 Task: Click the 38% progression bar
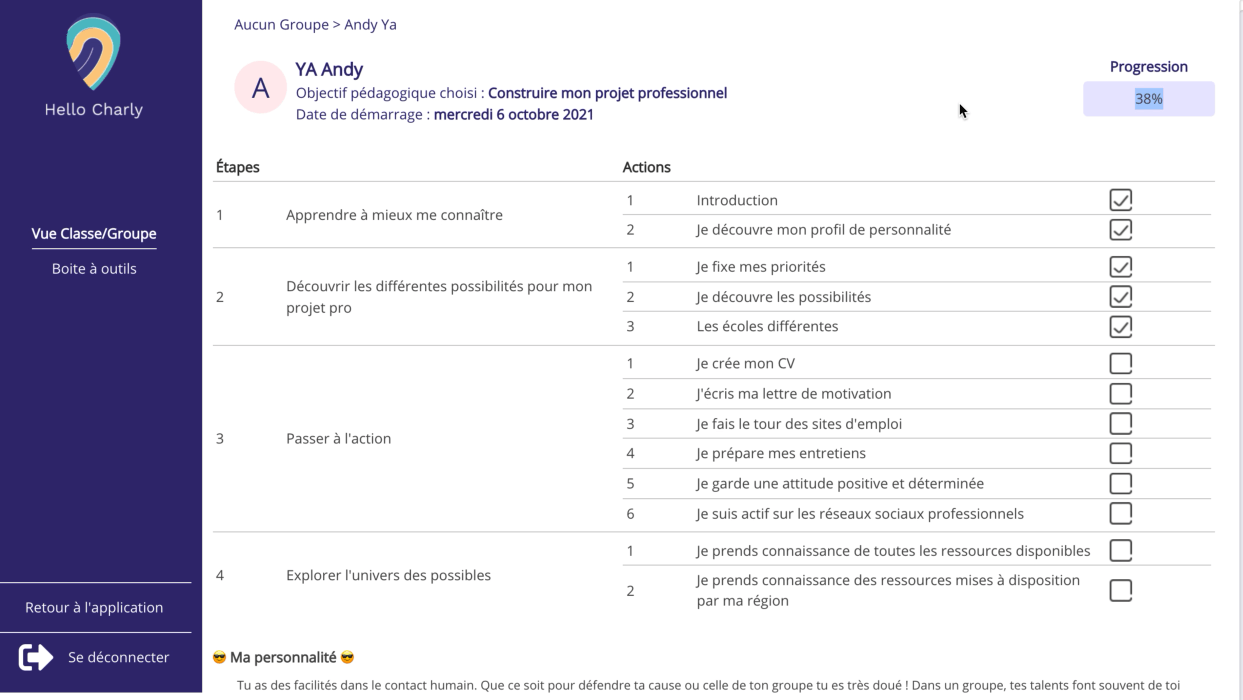(1148, 99)
